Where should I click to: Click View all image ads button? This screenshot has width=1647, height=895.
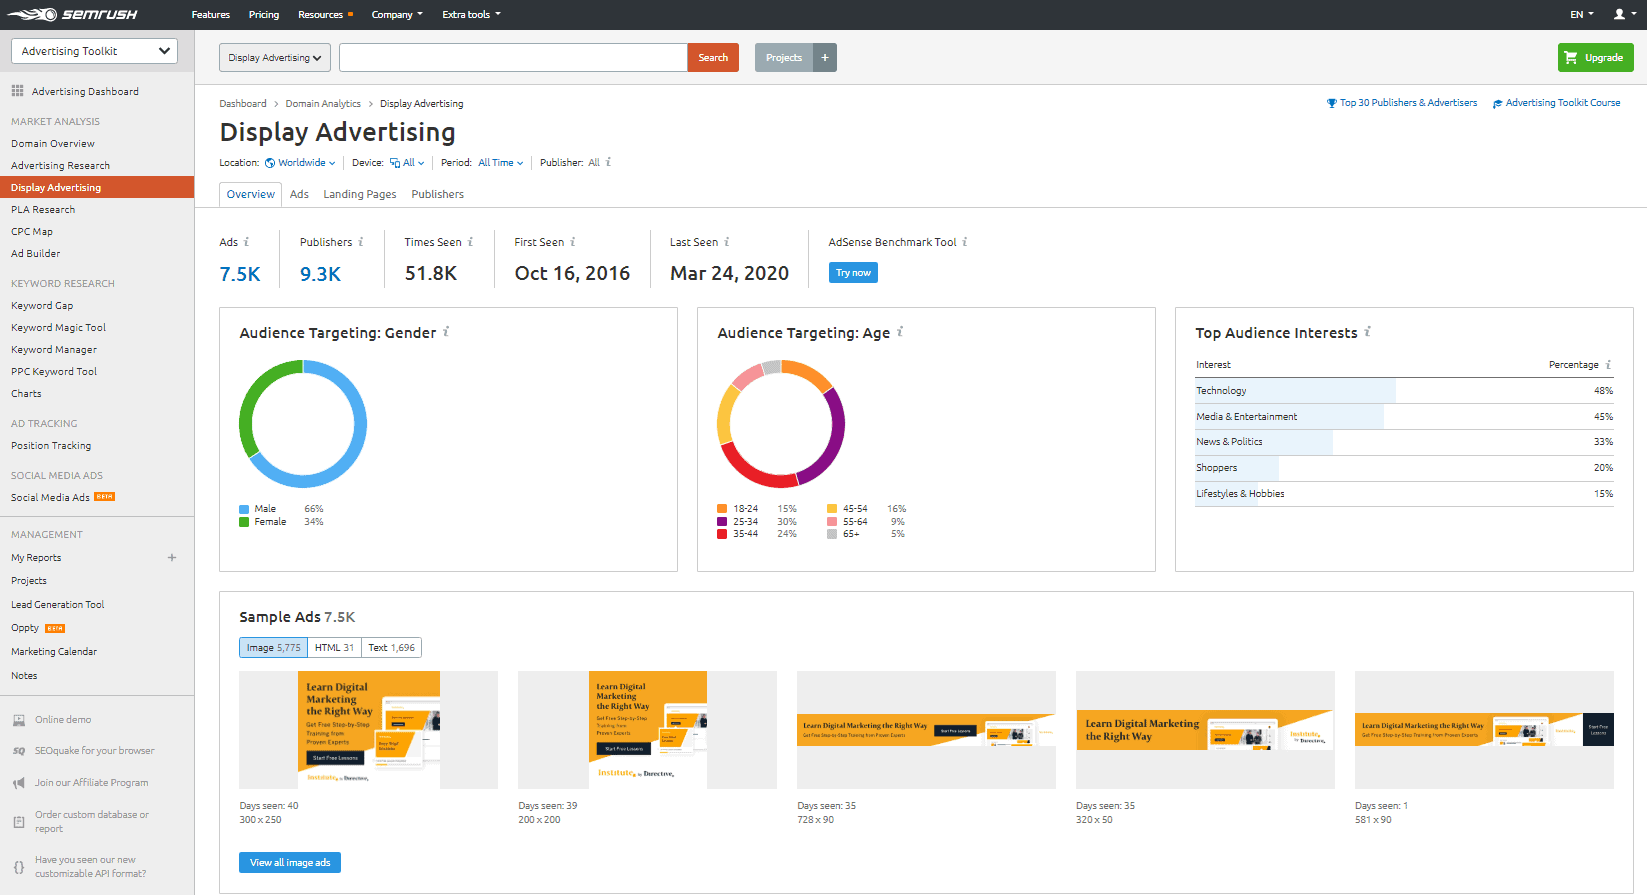point(290,862)
